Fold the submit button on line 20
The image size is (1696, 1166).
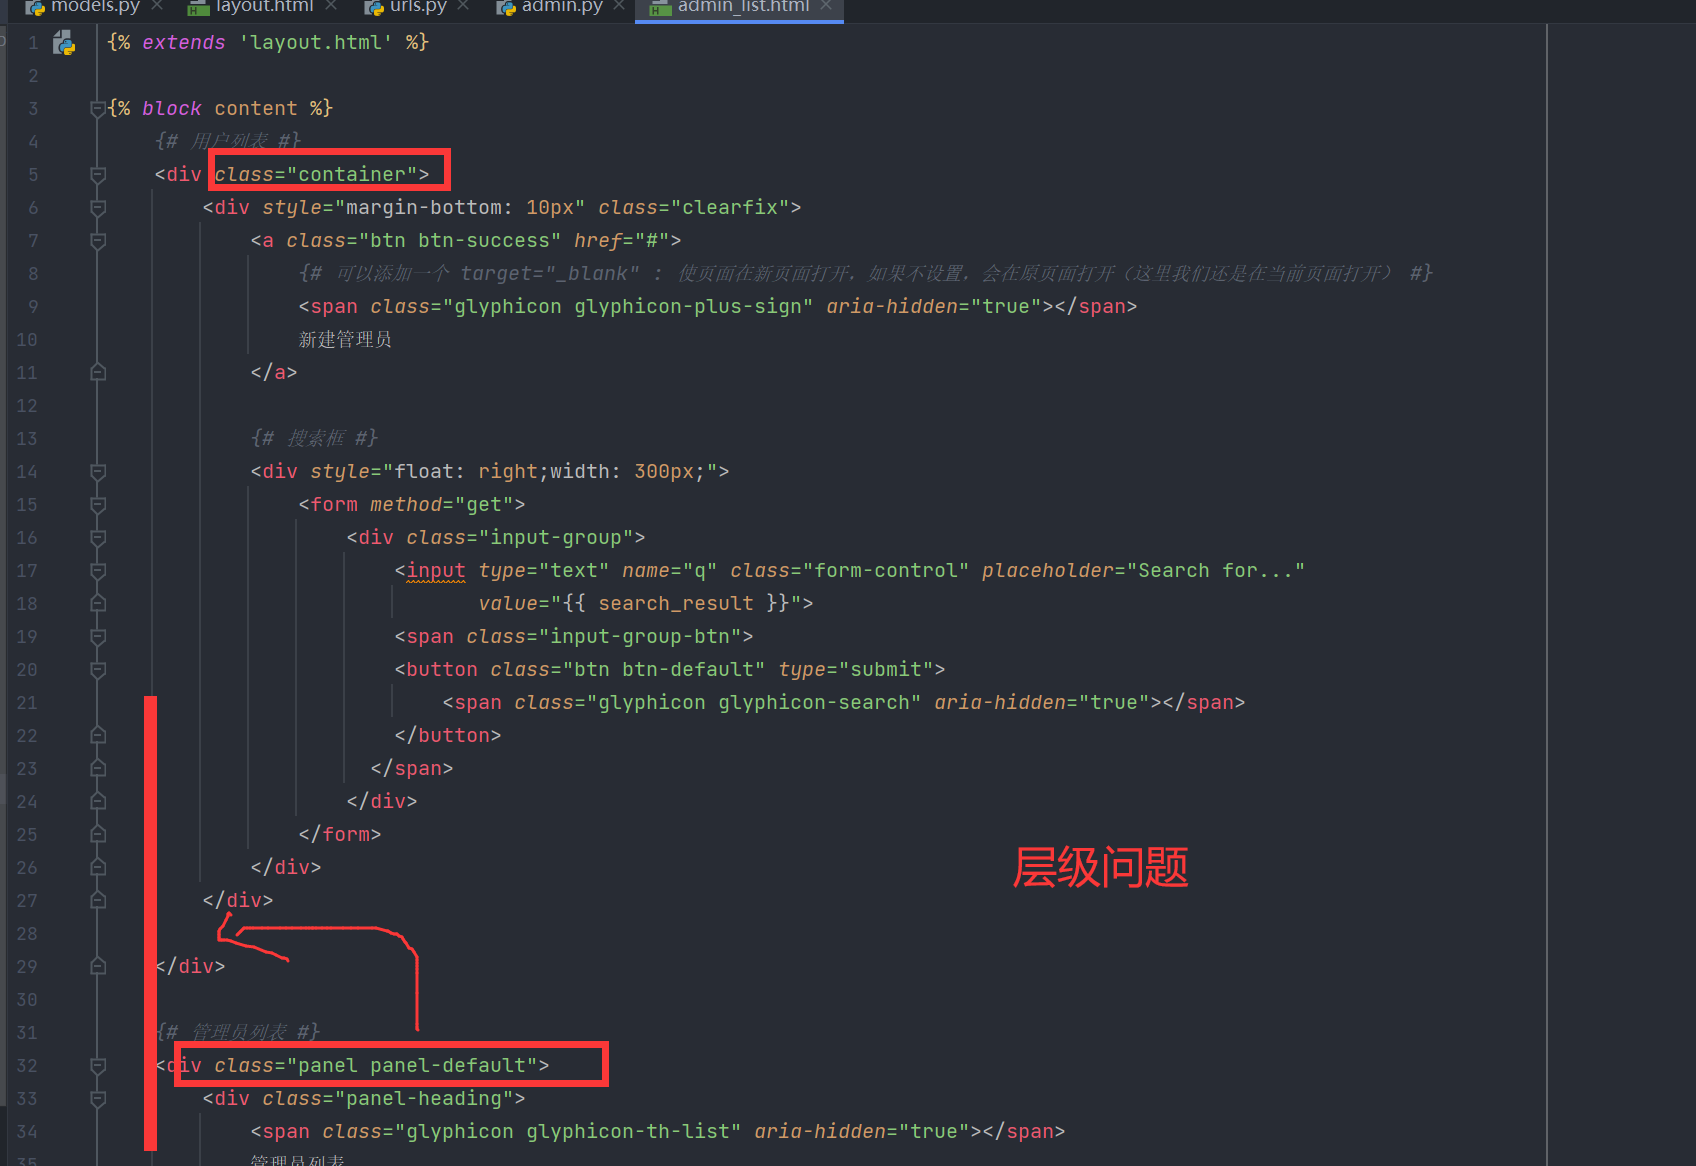pos(98,670)
